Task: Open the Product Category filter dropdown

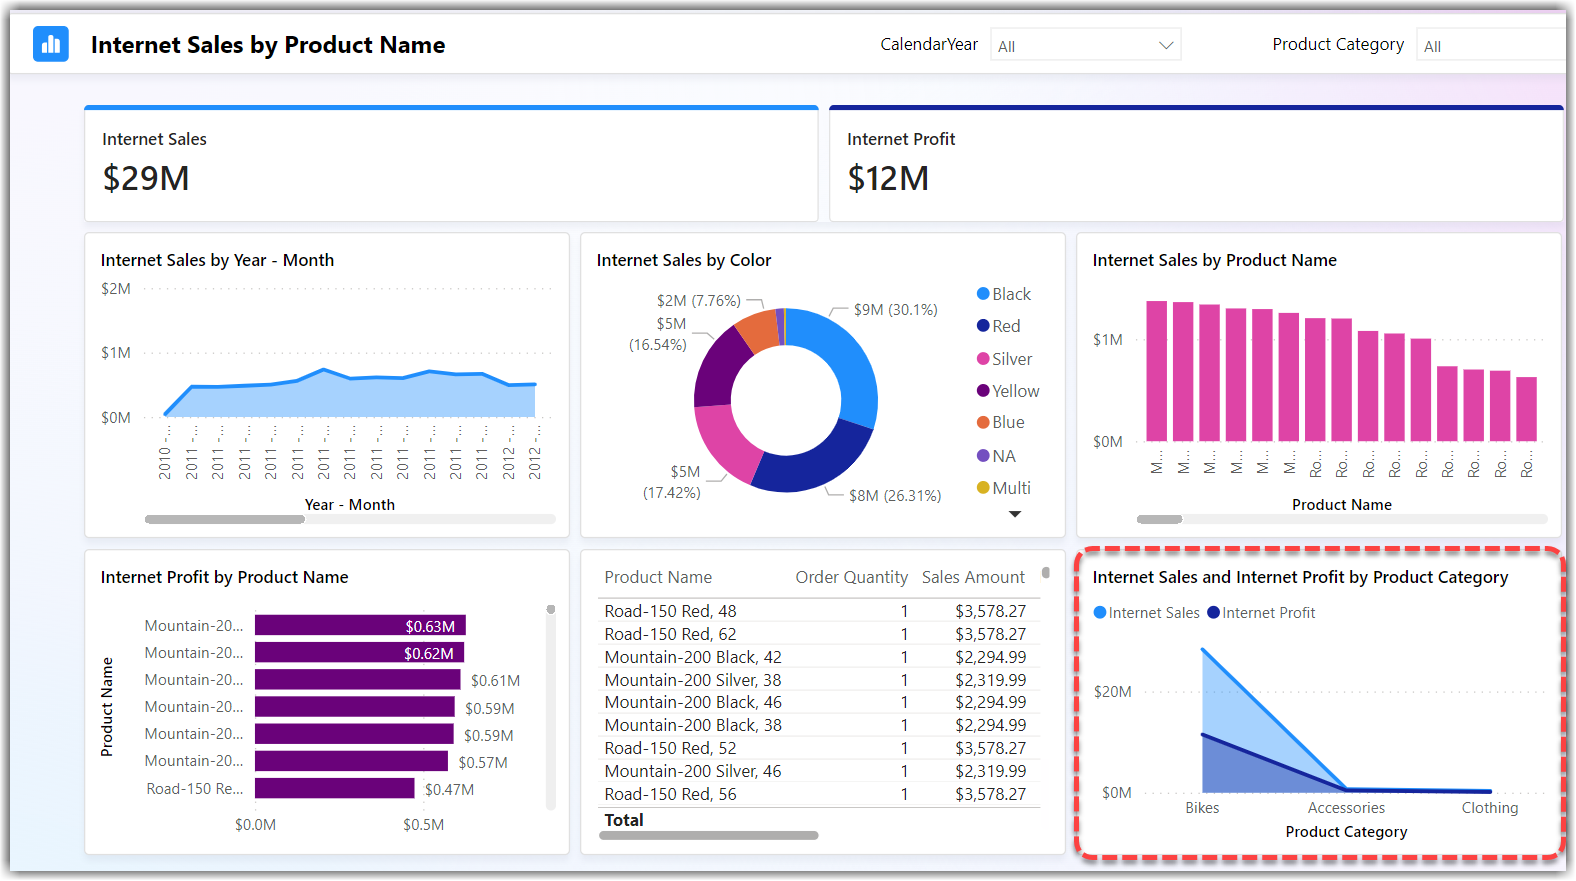Action: (x=1490, y=46)
